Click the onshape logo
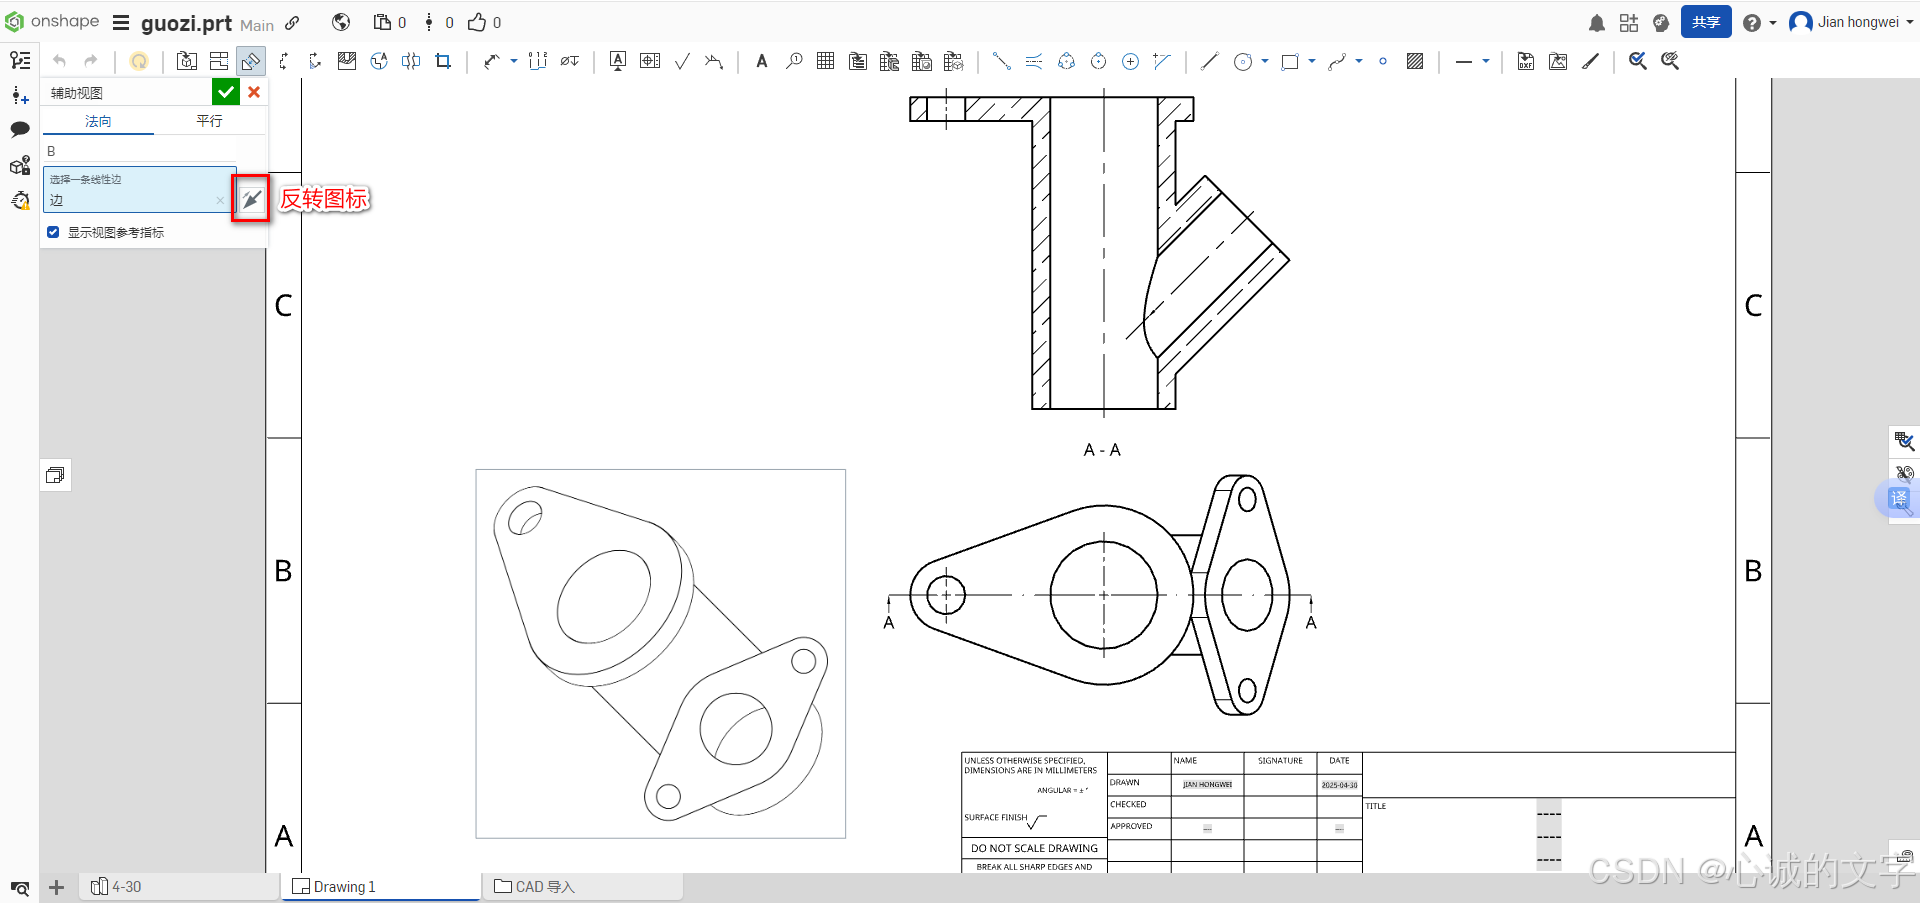1920x903 pixels. click(52, 21)
